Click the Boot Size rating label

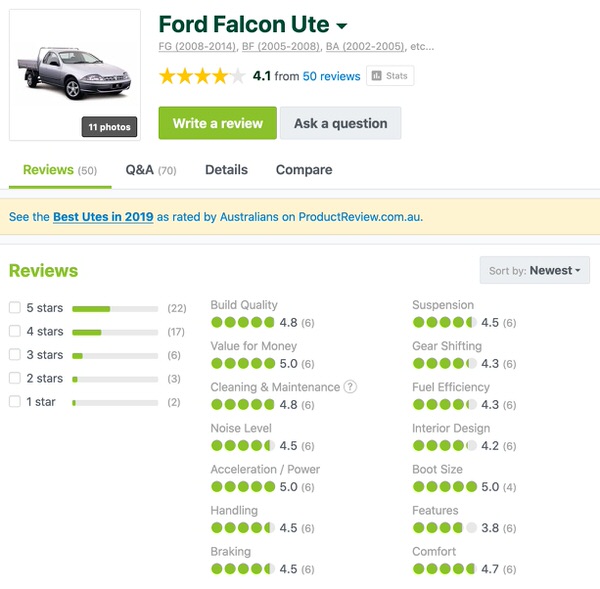click(x=437, y=469)
